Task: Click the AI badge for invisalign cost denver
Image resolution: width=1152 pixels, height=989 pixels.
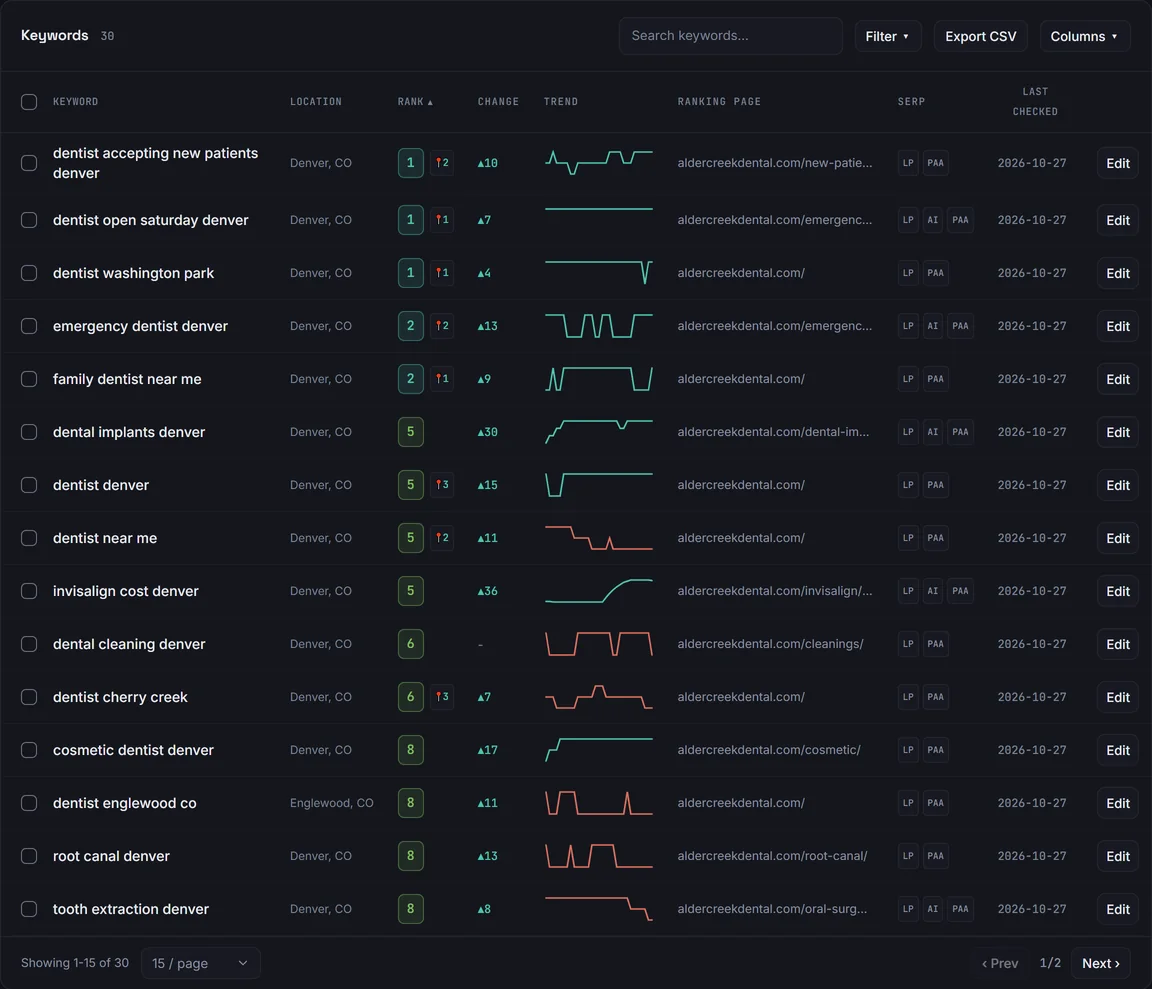Action: [x=932, y=591]
